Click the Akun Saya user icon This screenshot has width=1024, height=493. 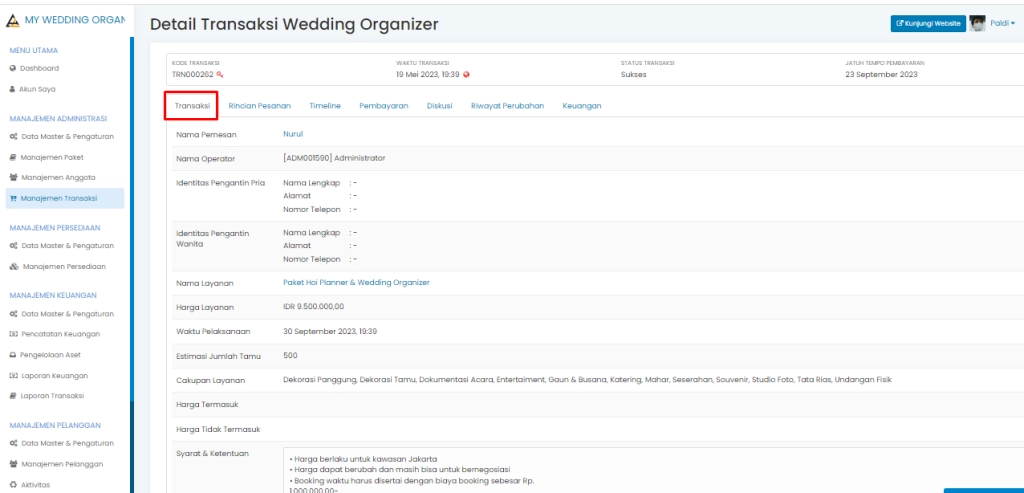13,89
